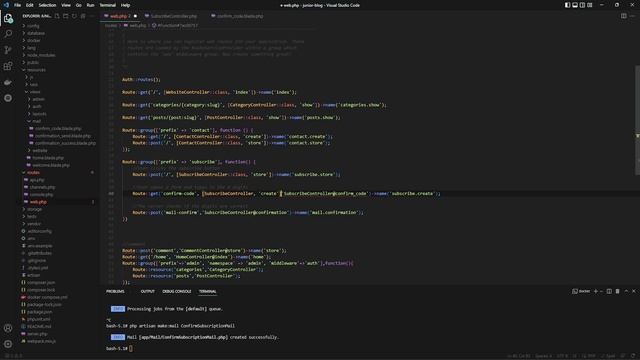The image size is (640, 360).
Task: Open the Run menu
Action: click(x=91, y=5)
